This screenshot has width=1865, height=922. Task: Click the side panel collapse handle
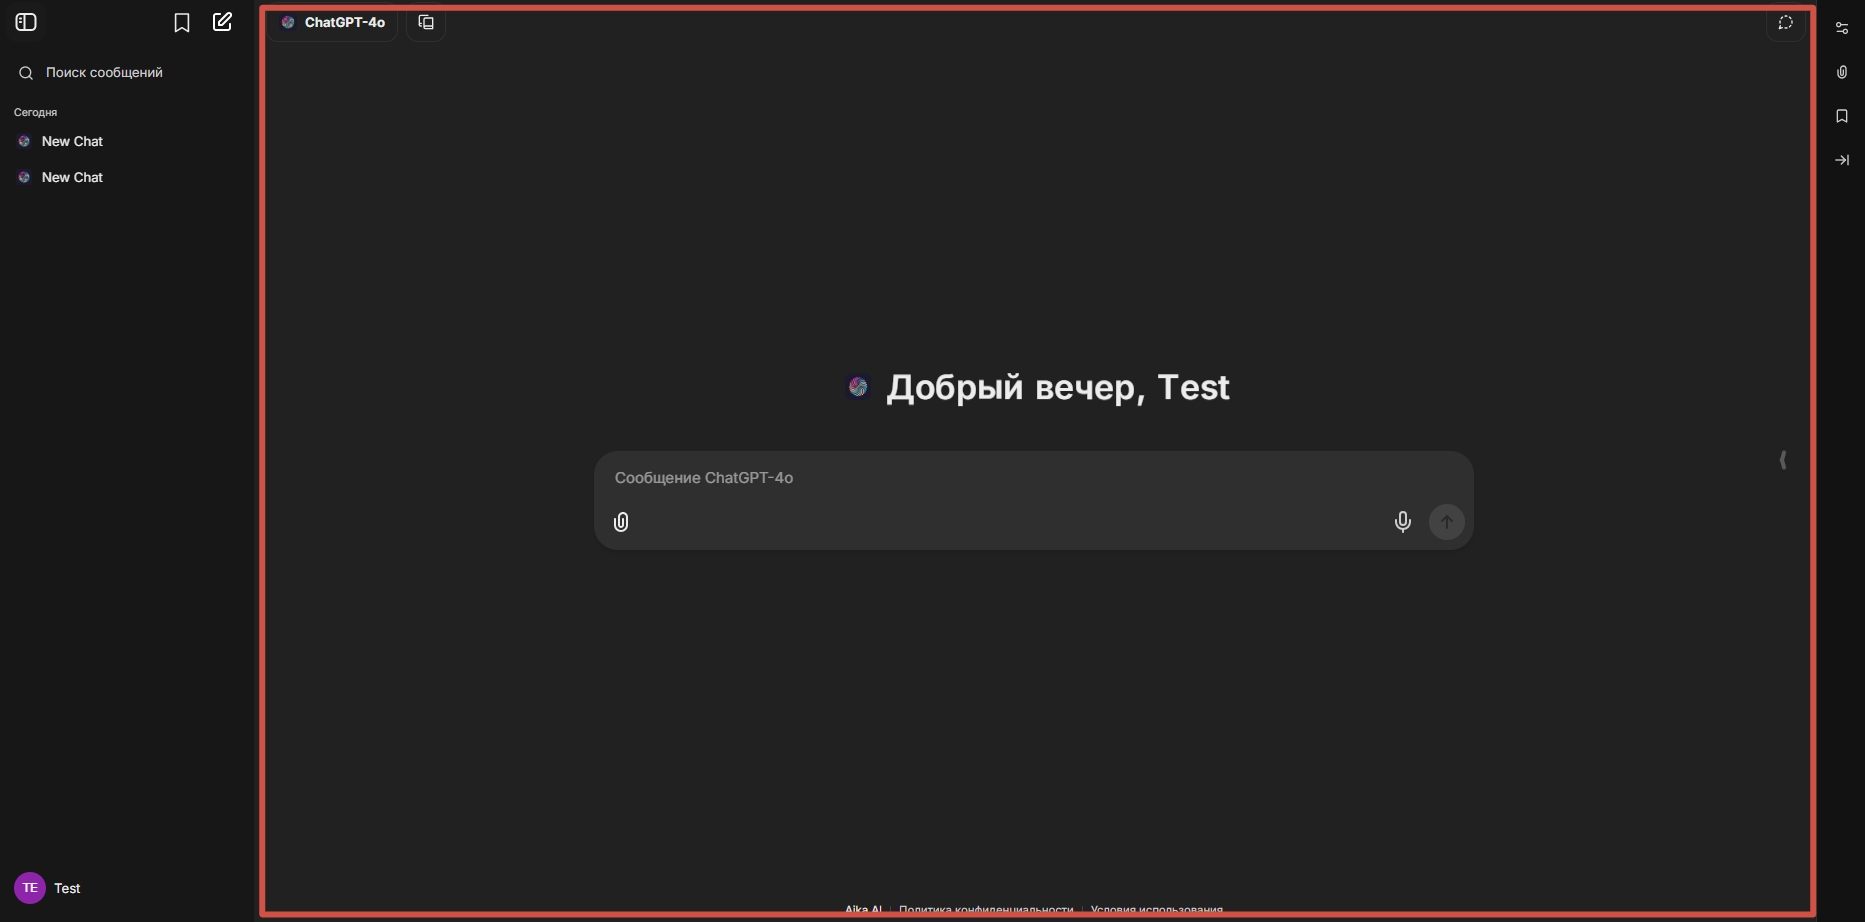coord(1783,460)
